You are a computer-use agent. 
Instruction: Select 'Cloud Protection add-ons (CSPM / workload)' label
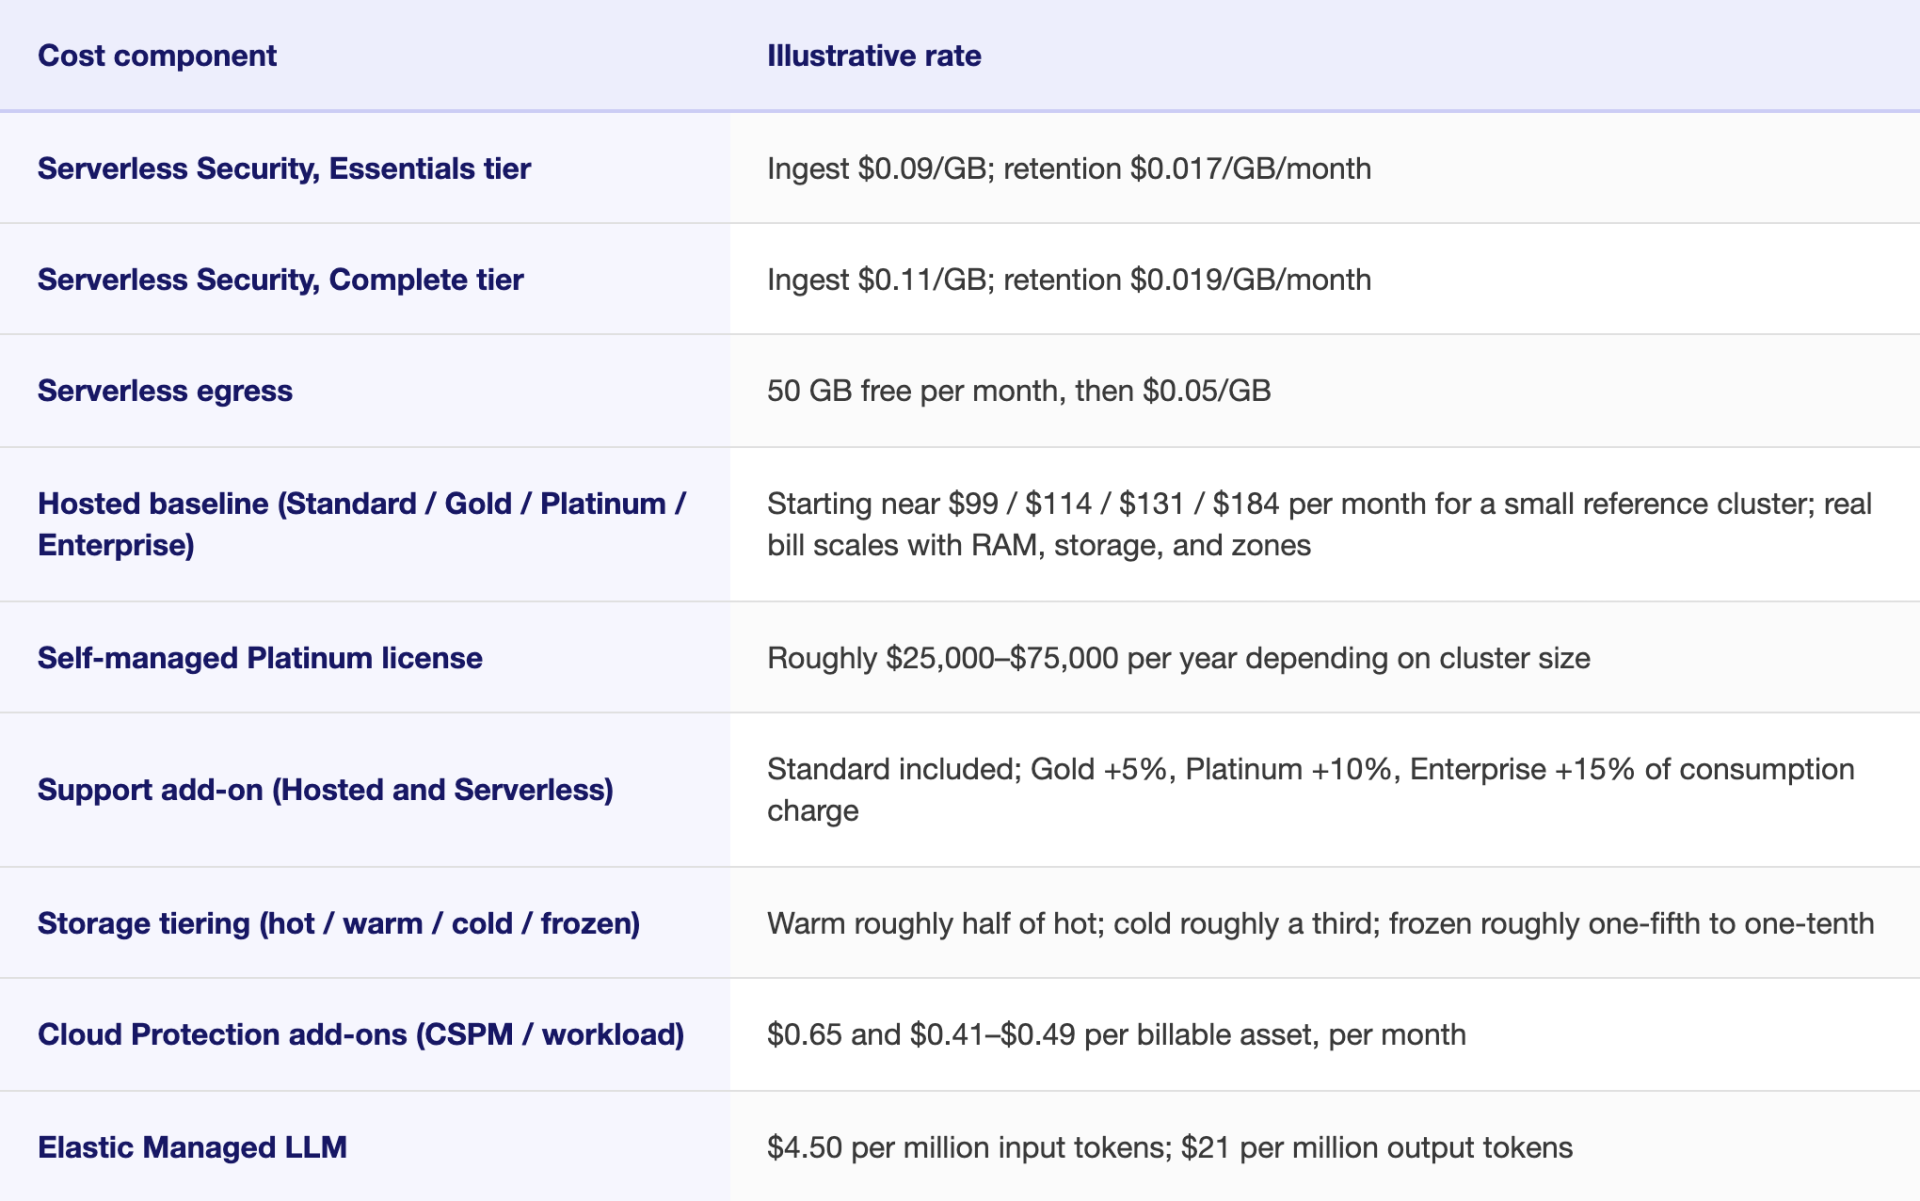point(361,1034)
